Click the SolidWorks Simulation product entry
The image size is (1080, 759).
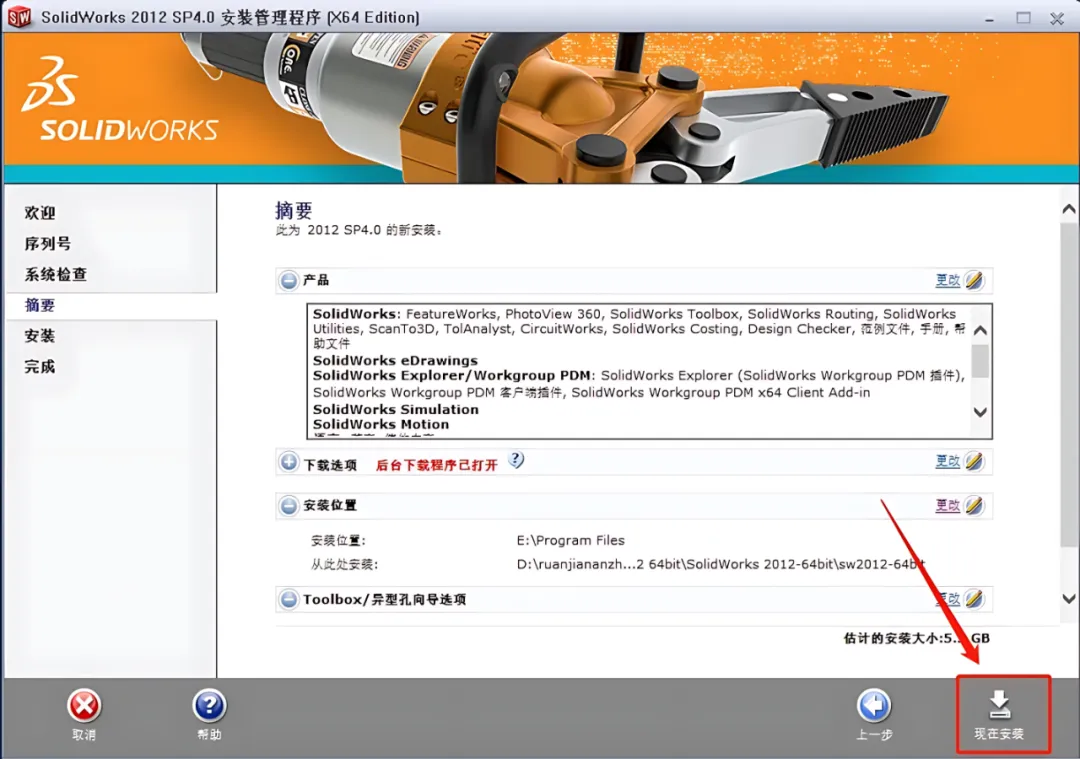click(x=396, y=409)
